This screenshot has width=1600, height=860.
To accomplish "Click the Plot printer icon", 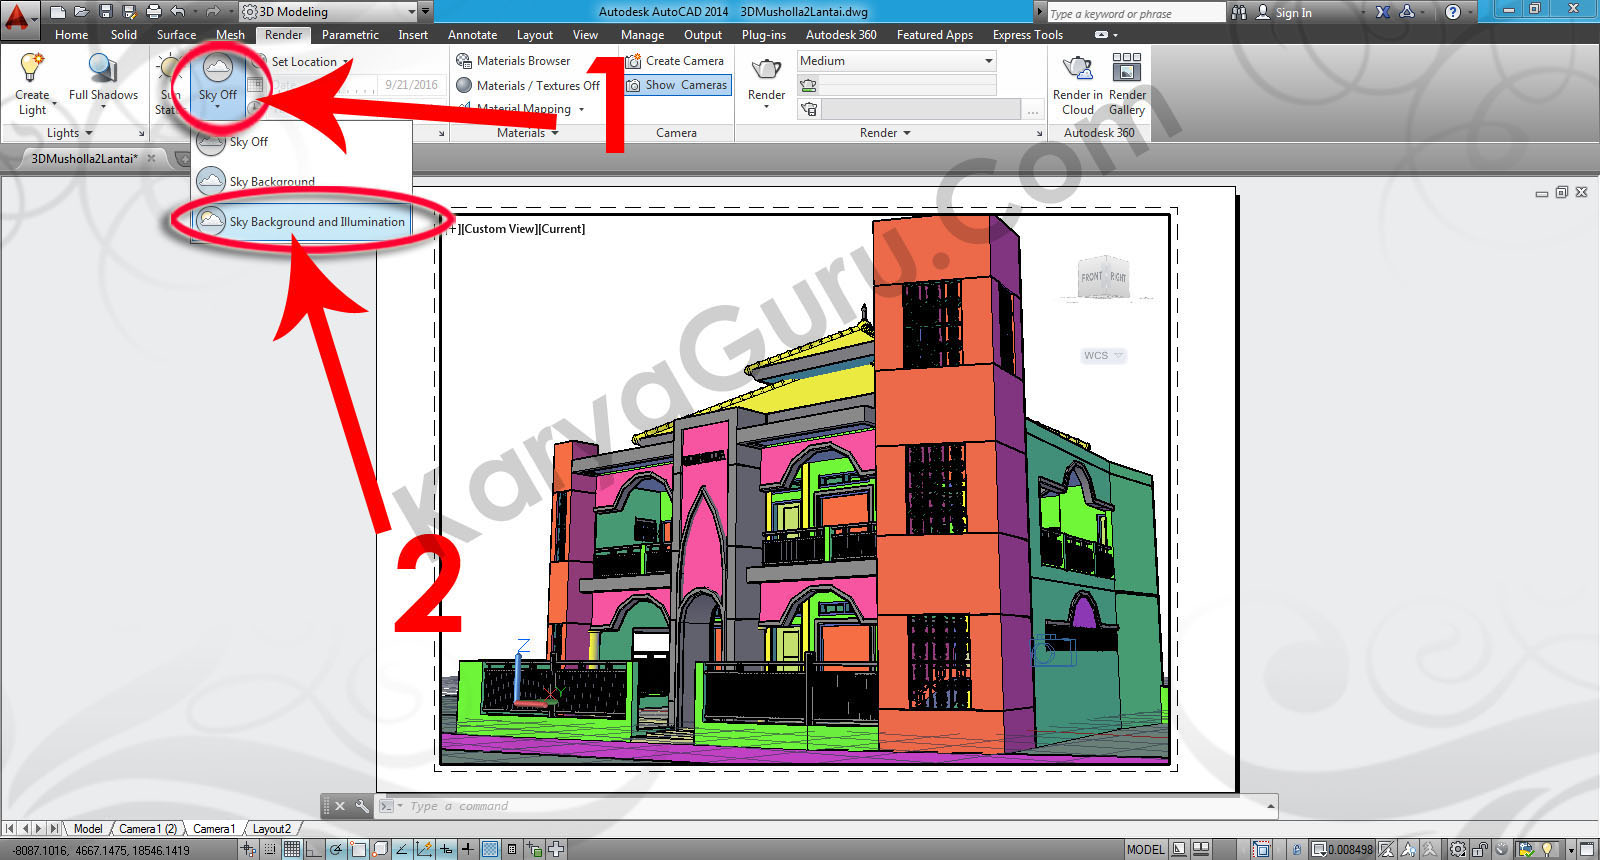I will click(154, 12).
